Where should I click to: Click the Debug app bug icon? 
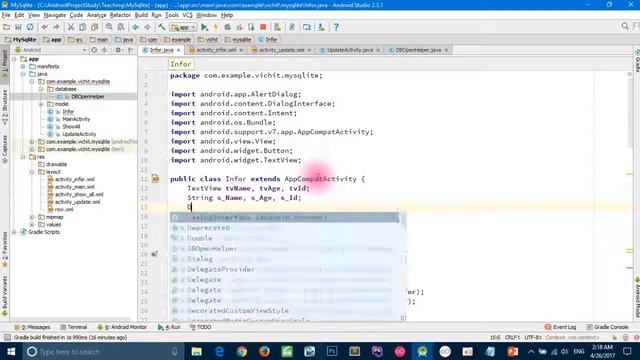click(x=227, y=27)
